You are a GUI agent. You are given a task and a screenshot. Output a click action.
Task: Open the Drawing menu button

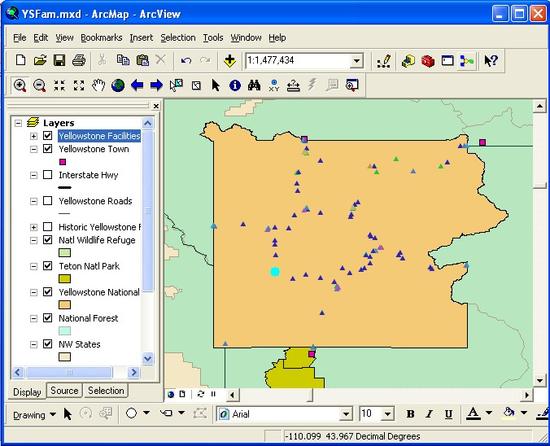(34, 415)
